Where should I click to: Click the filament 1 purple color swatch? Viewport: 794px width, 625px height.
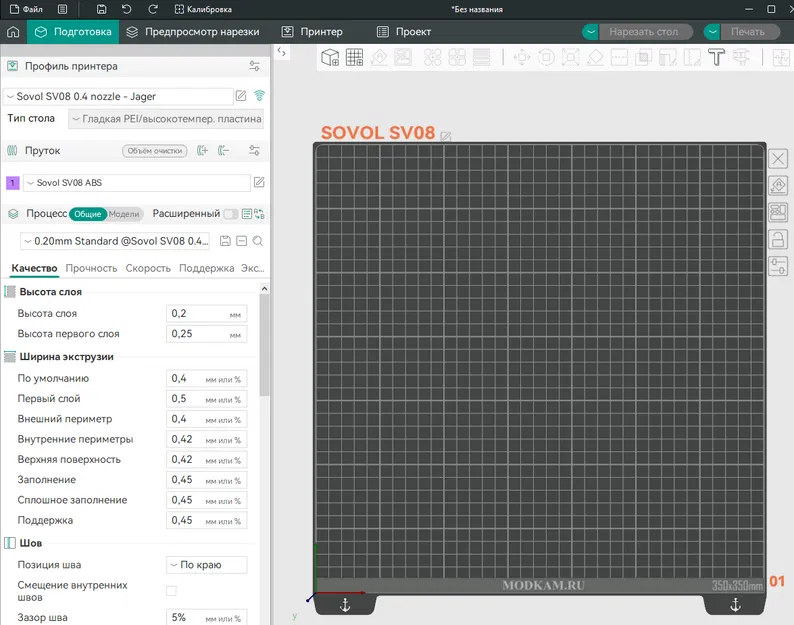click(13, 183)
